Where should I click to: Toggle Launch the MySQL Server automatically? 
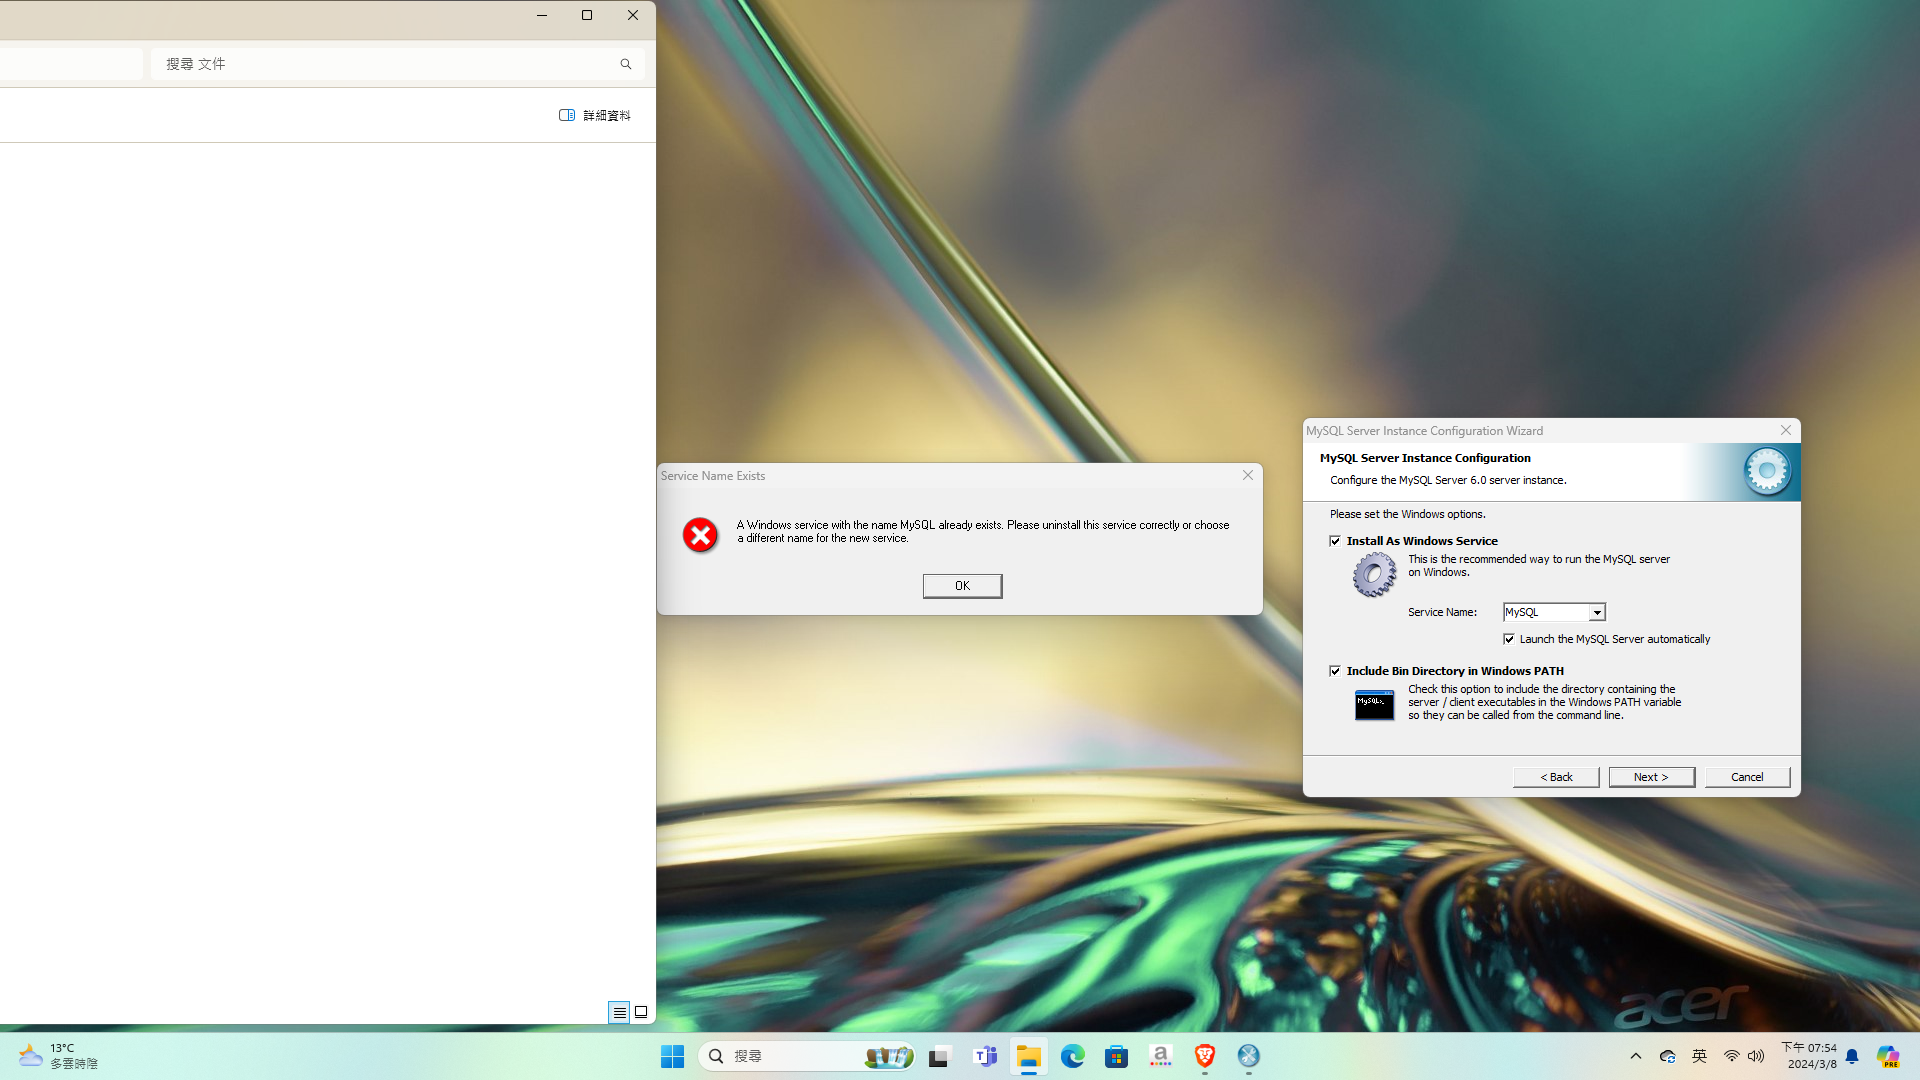(1509, 639)
